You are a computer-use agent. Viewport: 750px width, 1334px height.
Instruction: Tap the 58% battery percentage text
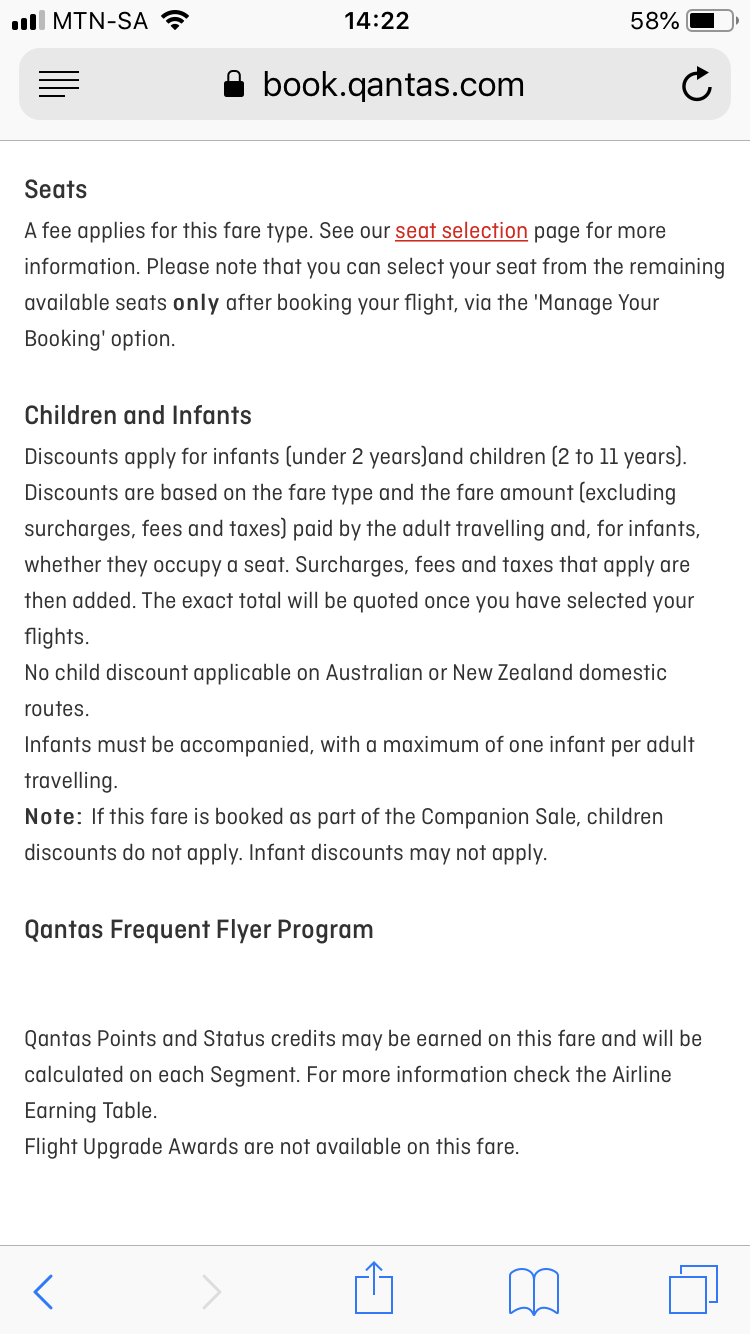655,20
